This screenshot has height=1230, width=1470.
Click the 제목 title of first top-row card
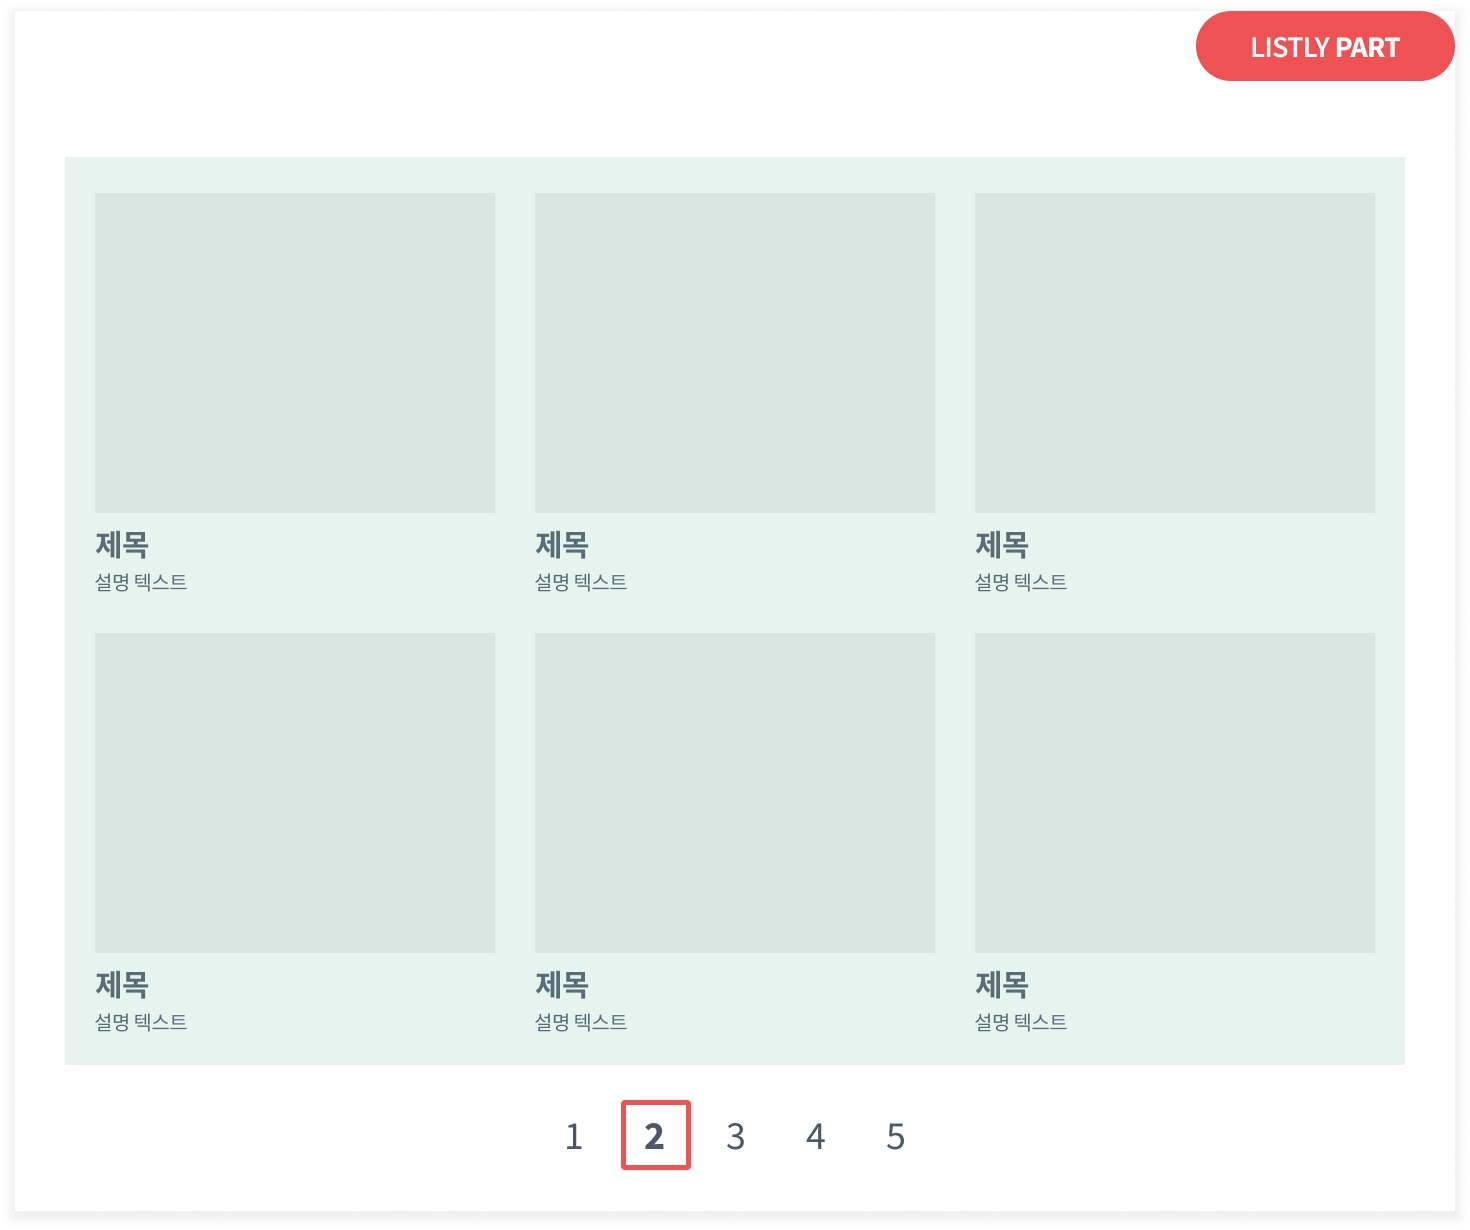pos(122,545)
